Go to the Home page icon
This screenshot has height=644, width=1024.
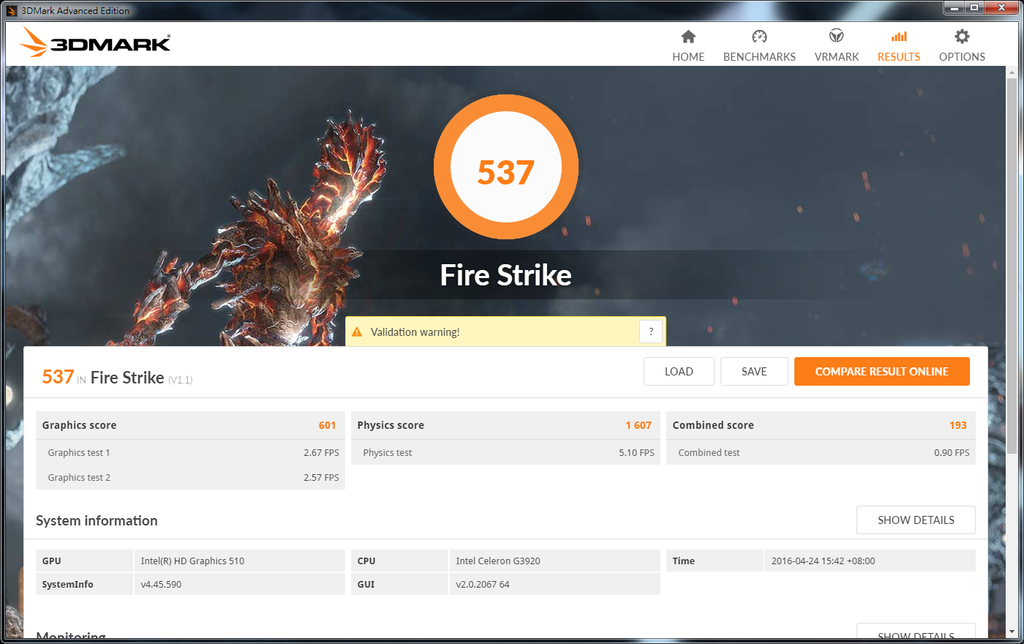click(688, 37)
